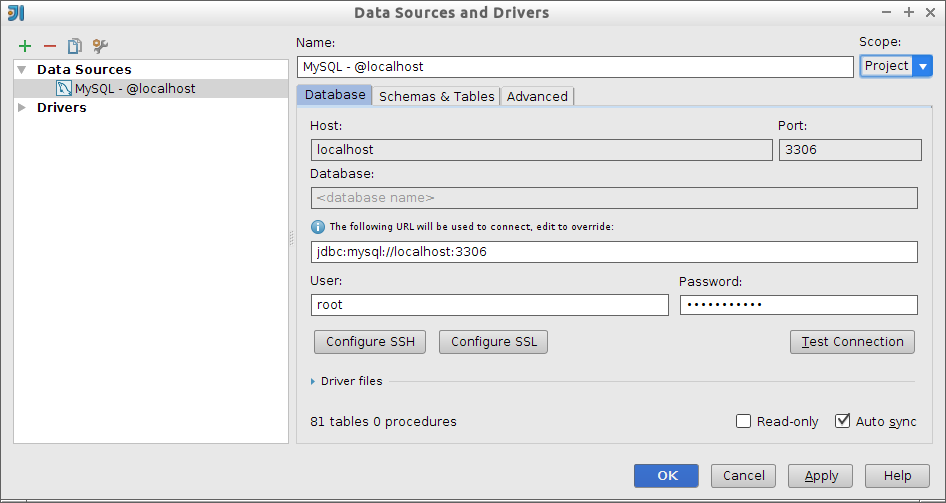Click the duplicate data source icon
Screen dimensions: 946x503
(x=75, y=46)
